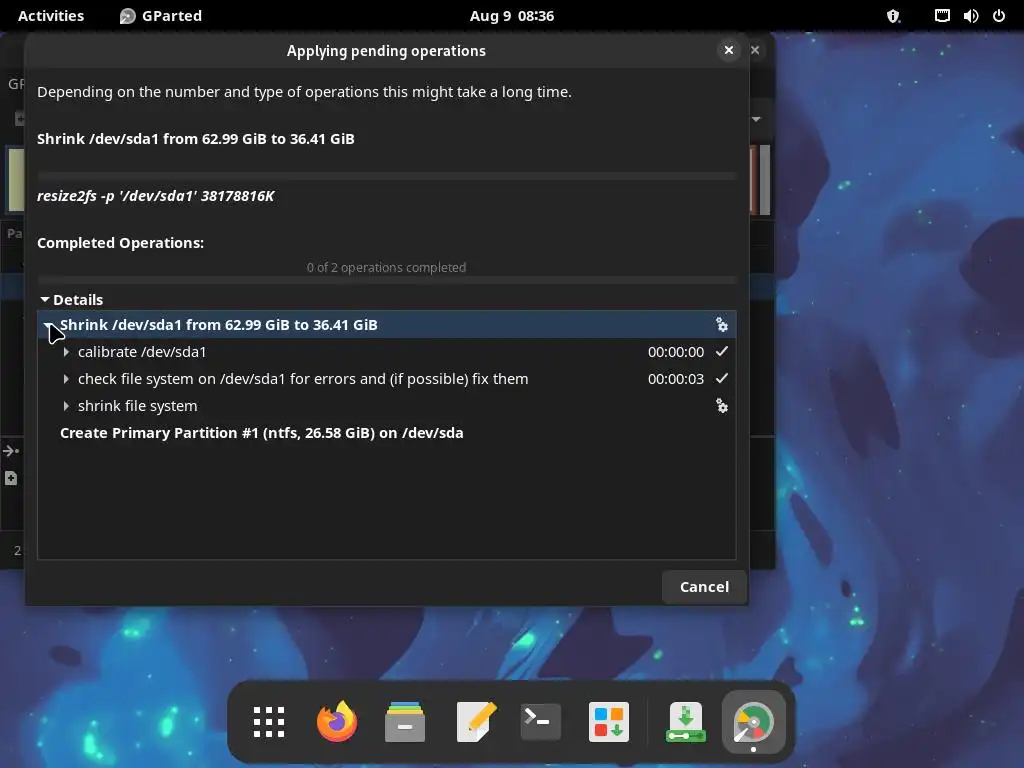Image resolution: width=1024 pixels, height=768 pixels.
Task: Open the Files manager from dock
Action: 405,722
